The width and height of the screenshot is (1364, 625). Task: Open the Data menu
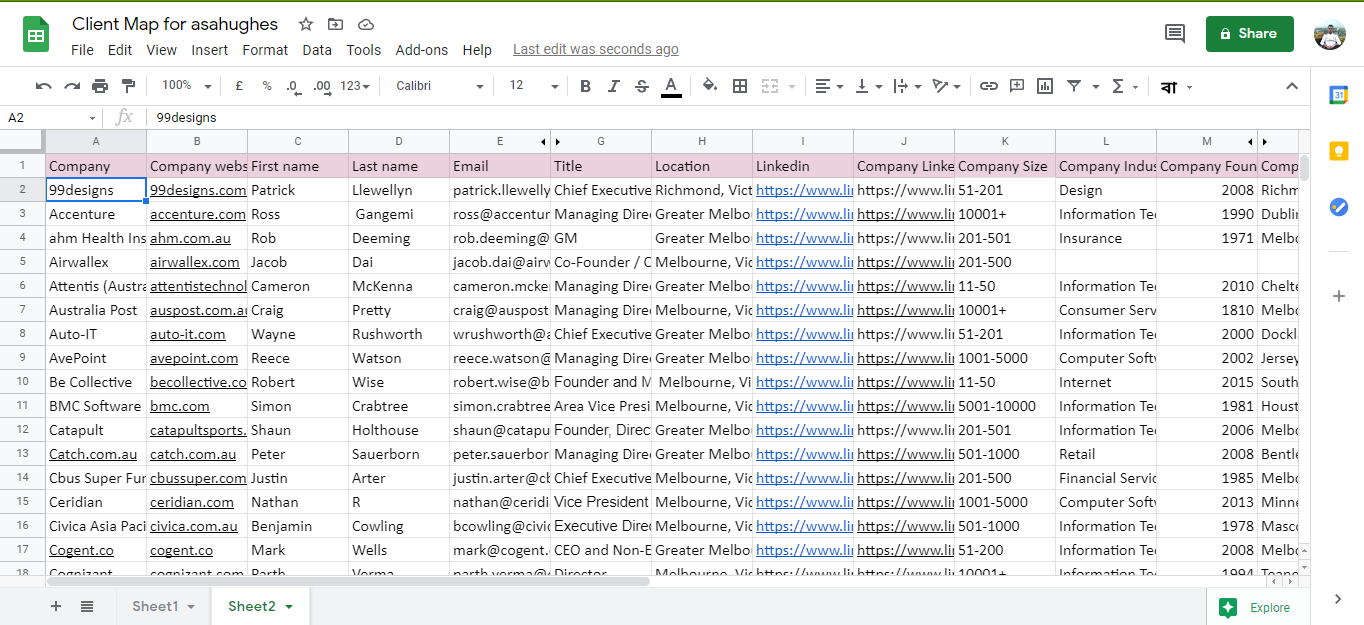click(317, 49)
